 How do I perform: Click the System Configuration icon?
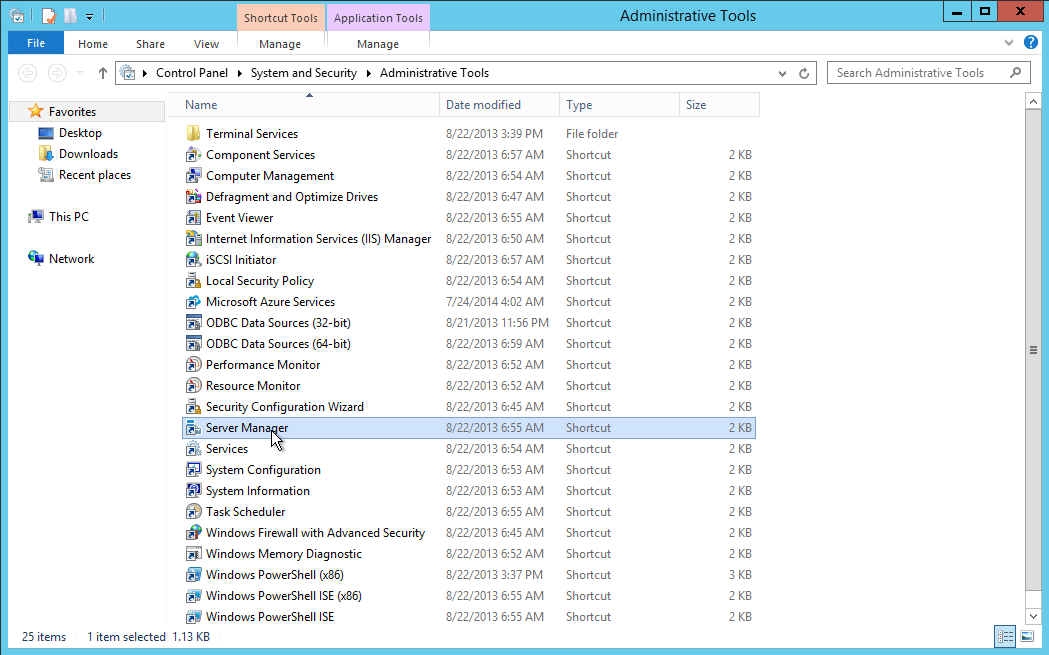pos(193,470)
